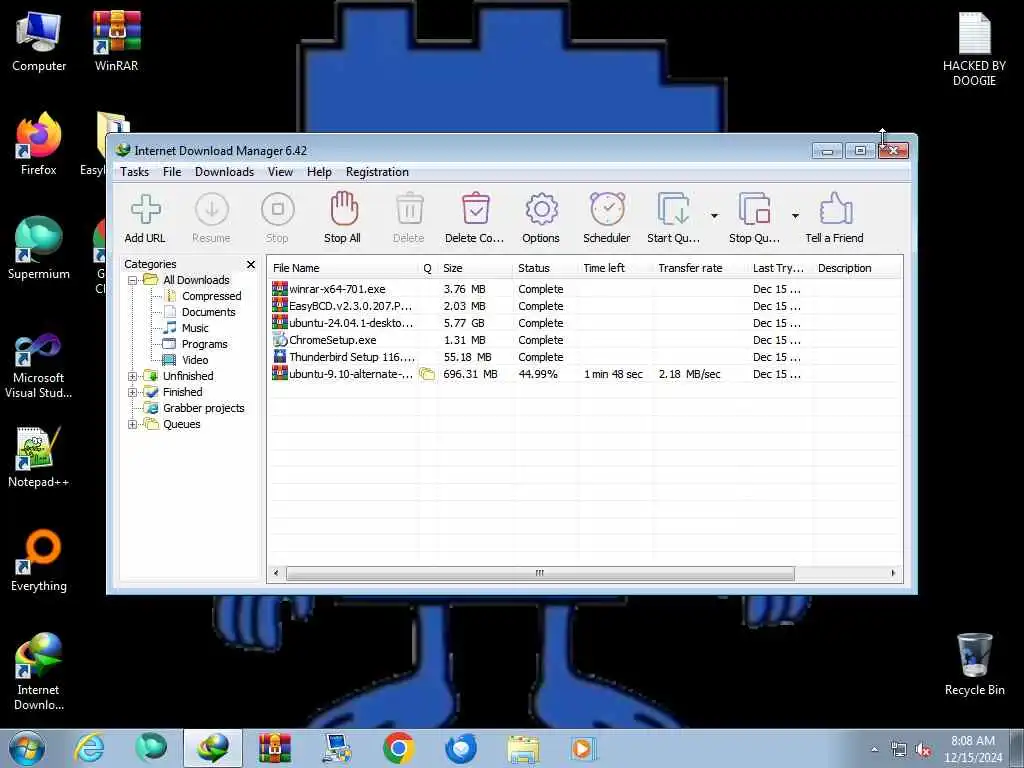The height and width of the screenshot is (768, 1024).
Task: Open Options via the gear icon
Action: pyautogui.click(x=541, y=210)
